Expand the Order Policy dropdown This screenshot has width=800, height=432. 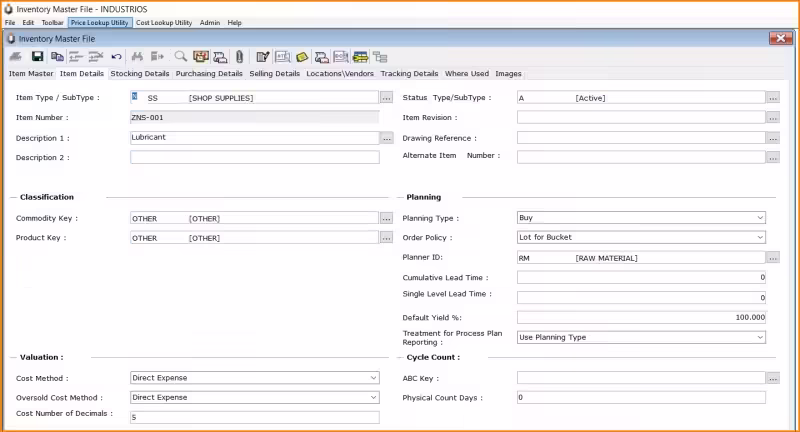pyautogui.click(x=760, y=237)
